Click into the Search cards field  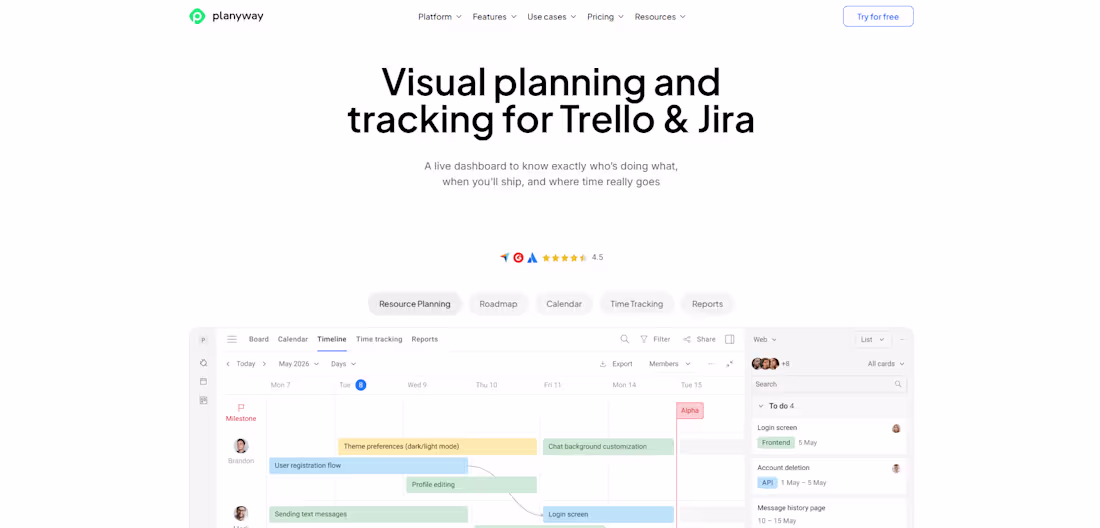[829, 384]
